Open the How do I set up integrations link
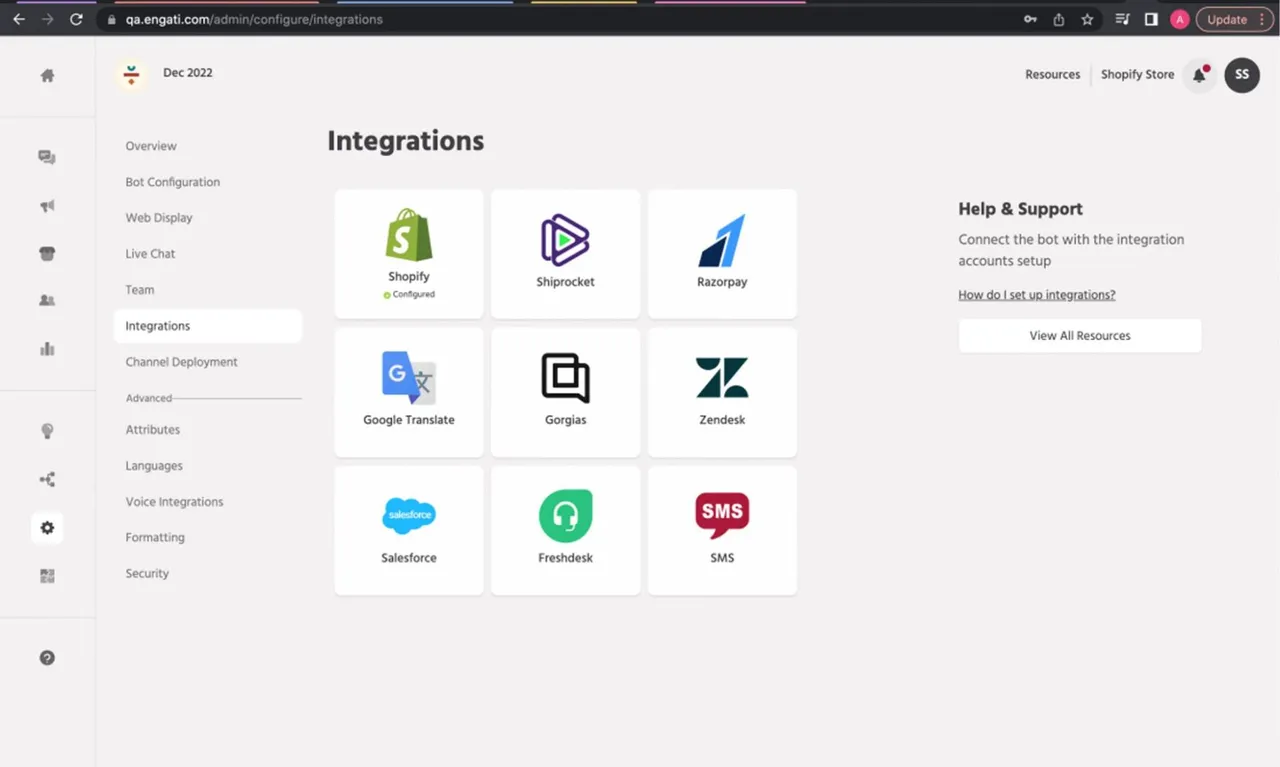Viewport: 1280px width, 767px height. [1036, 294]
